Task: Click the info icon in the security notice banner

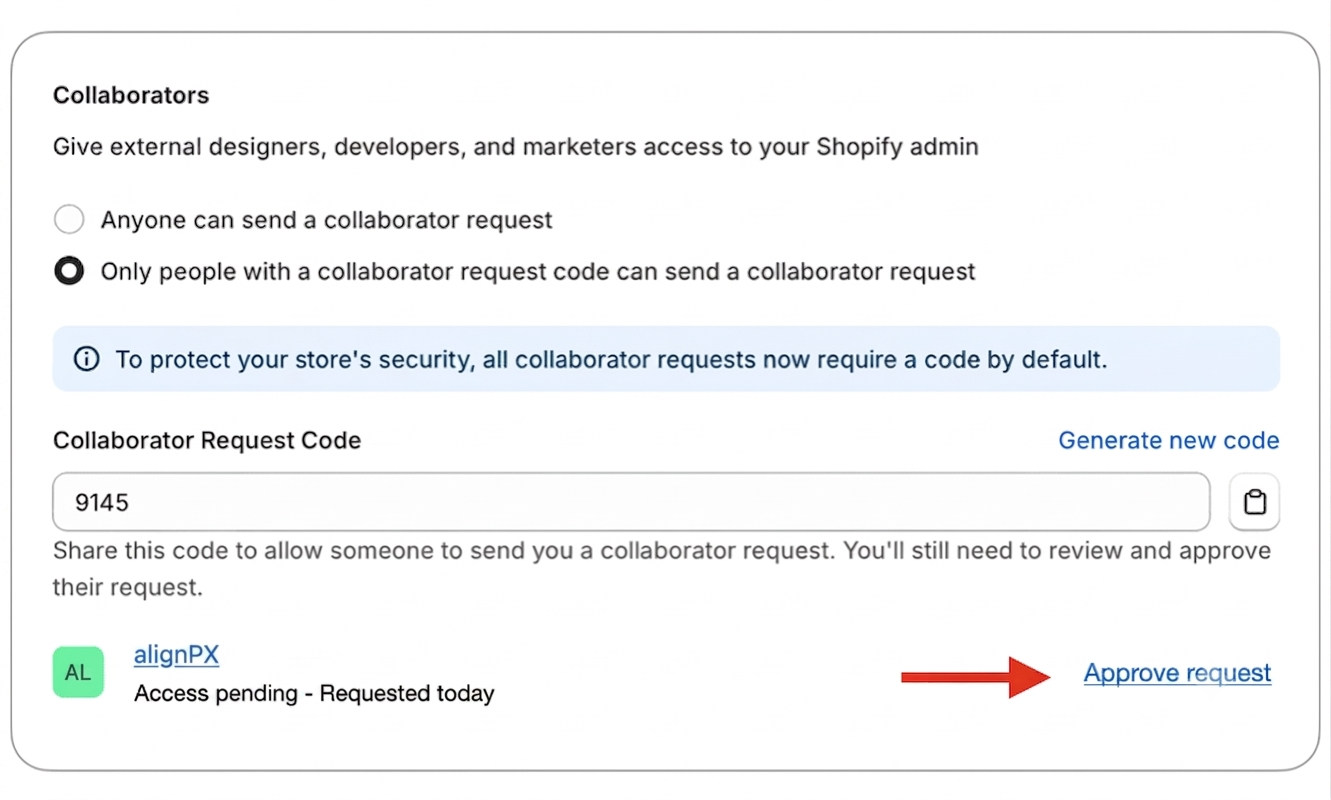Action: point(87,359)
